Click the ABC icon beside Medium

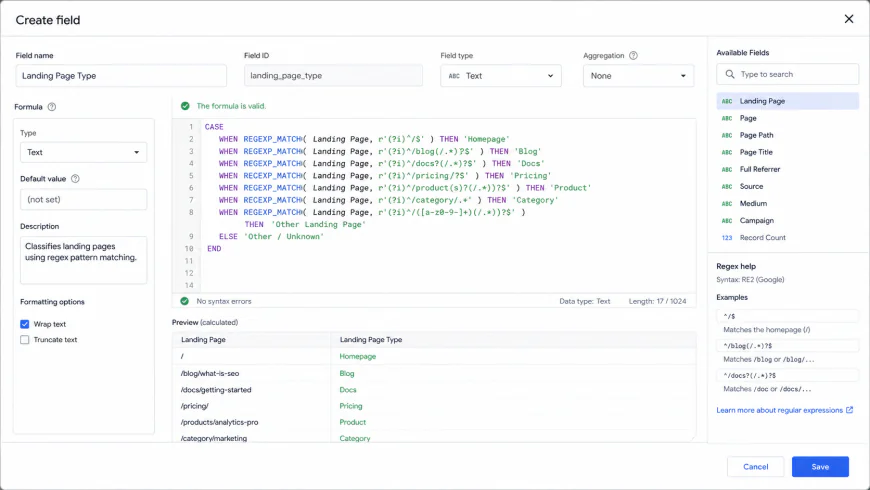tap(727, 204)
